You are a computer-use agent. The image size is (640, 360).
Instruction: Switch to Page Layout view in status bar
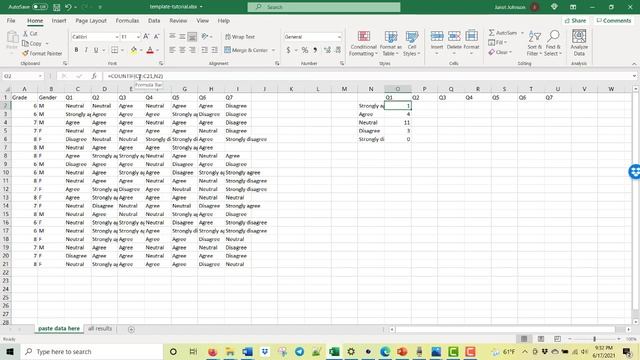coord(541,339)
